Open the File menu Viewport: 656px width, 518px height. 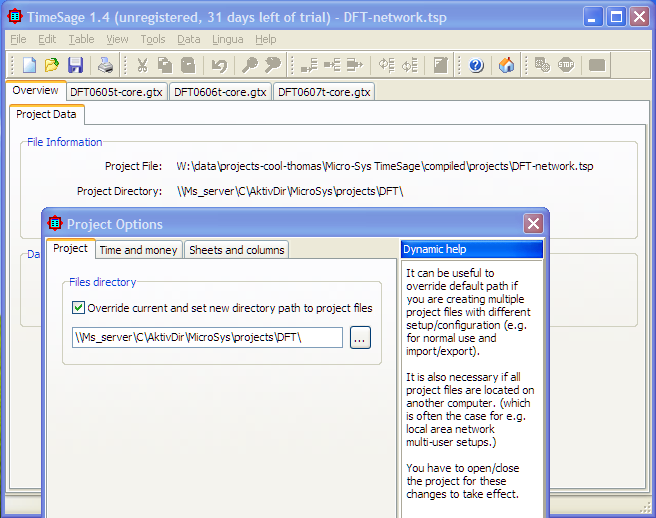(18, 39)
